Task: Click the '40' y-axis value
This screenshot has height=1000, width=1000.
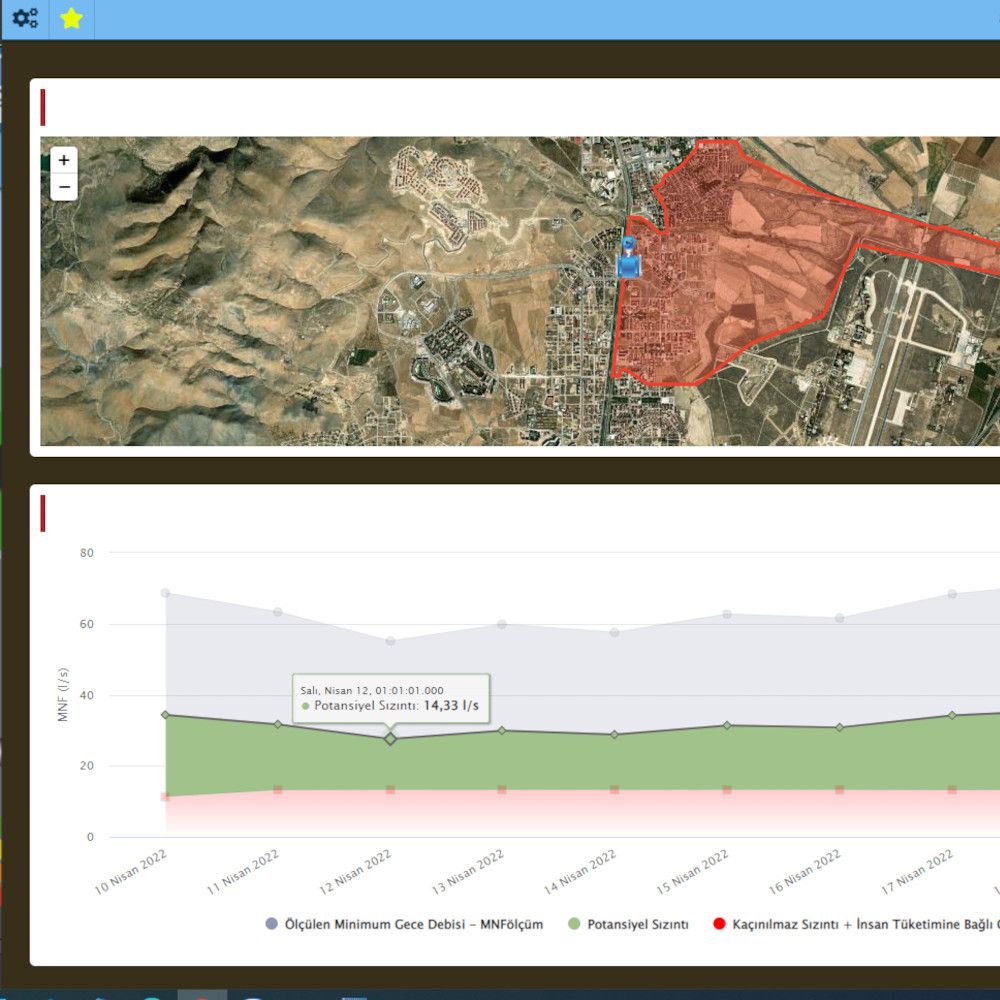Action: coord(87,695)
